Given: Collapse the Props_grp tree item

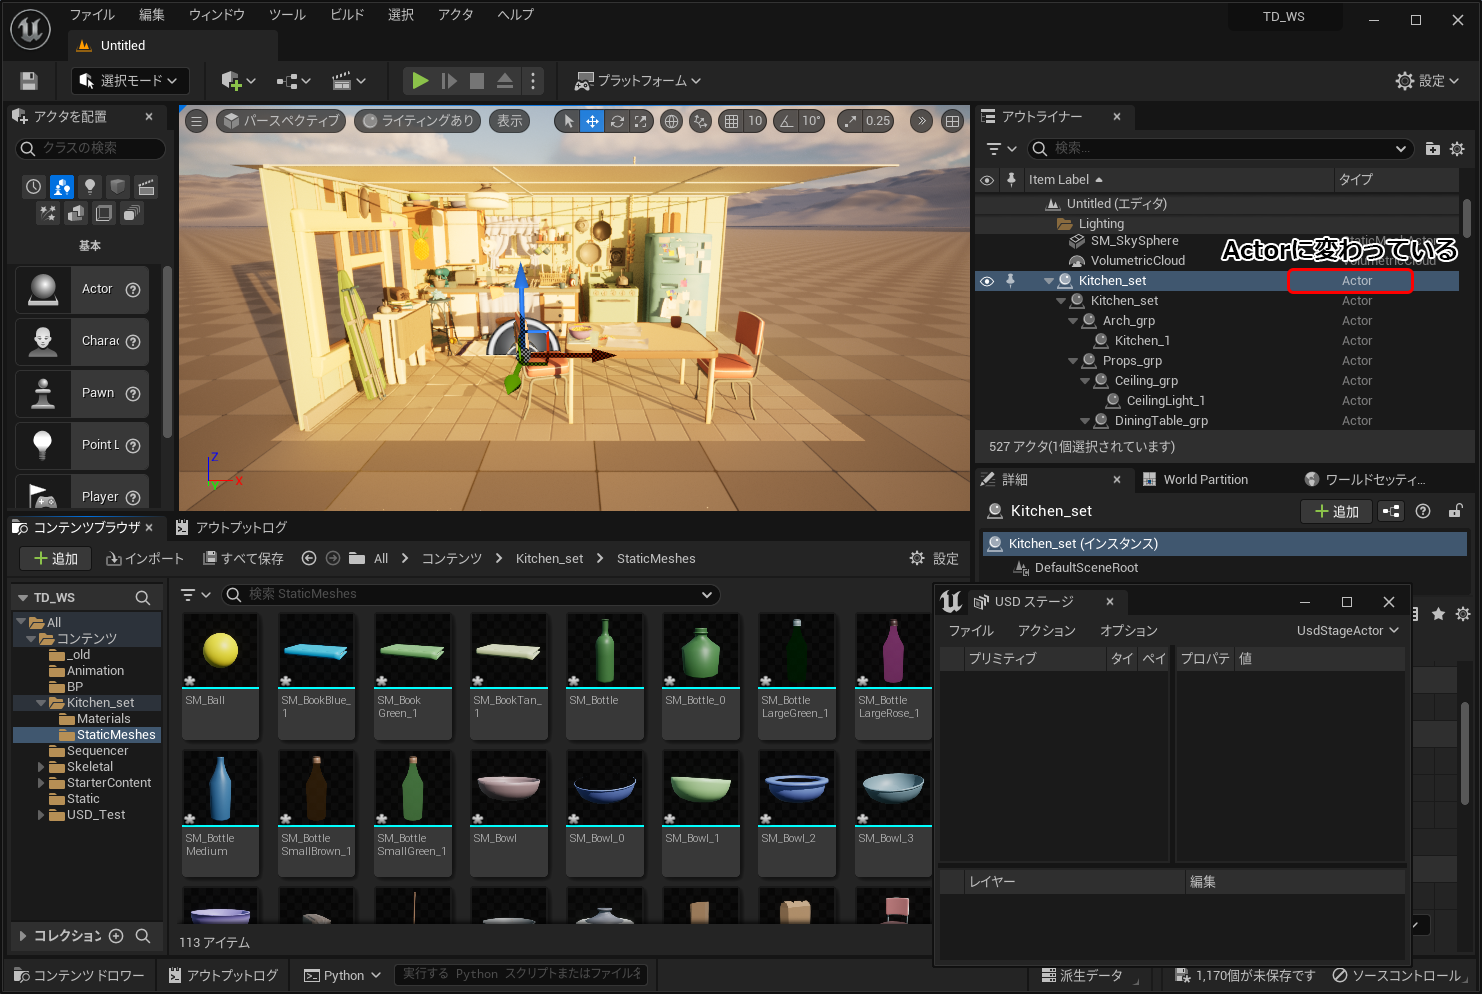Looking at the screenshot, I should 1073,361.
